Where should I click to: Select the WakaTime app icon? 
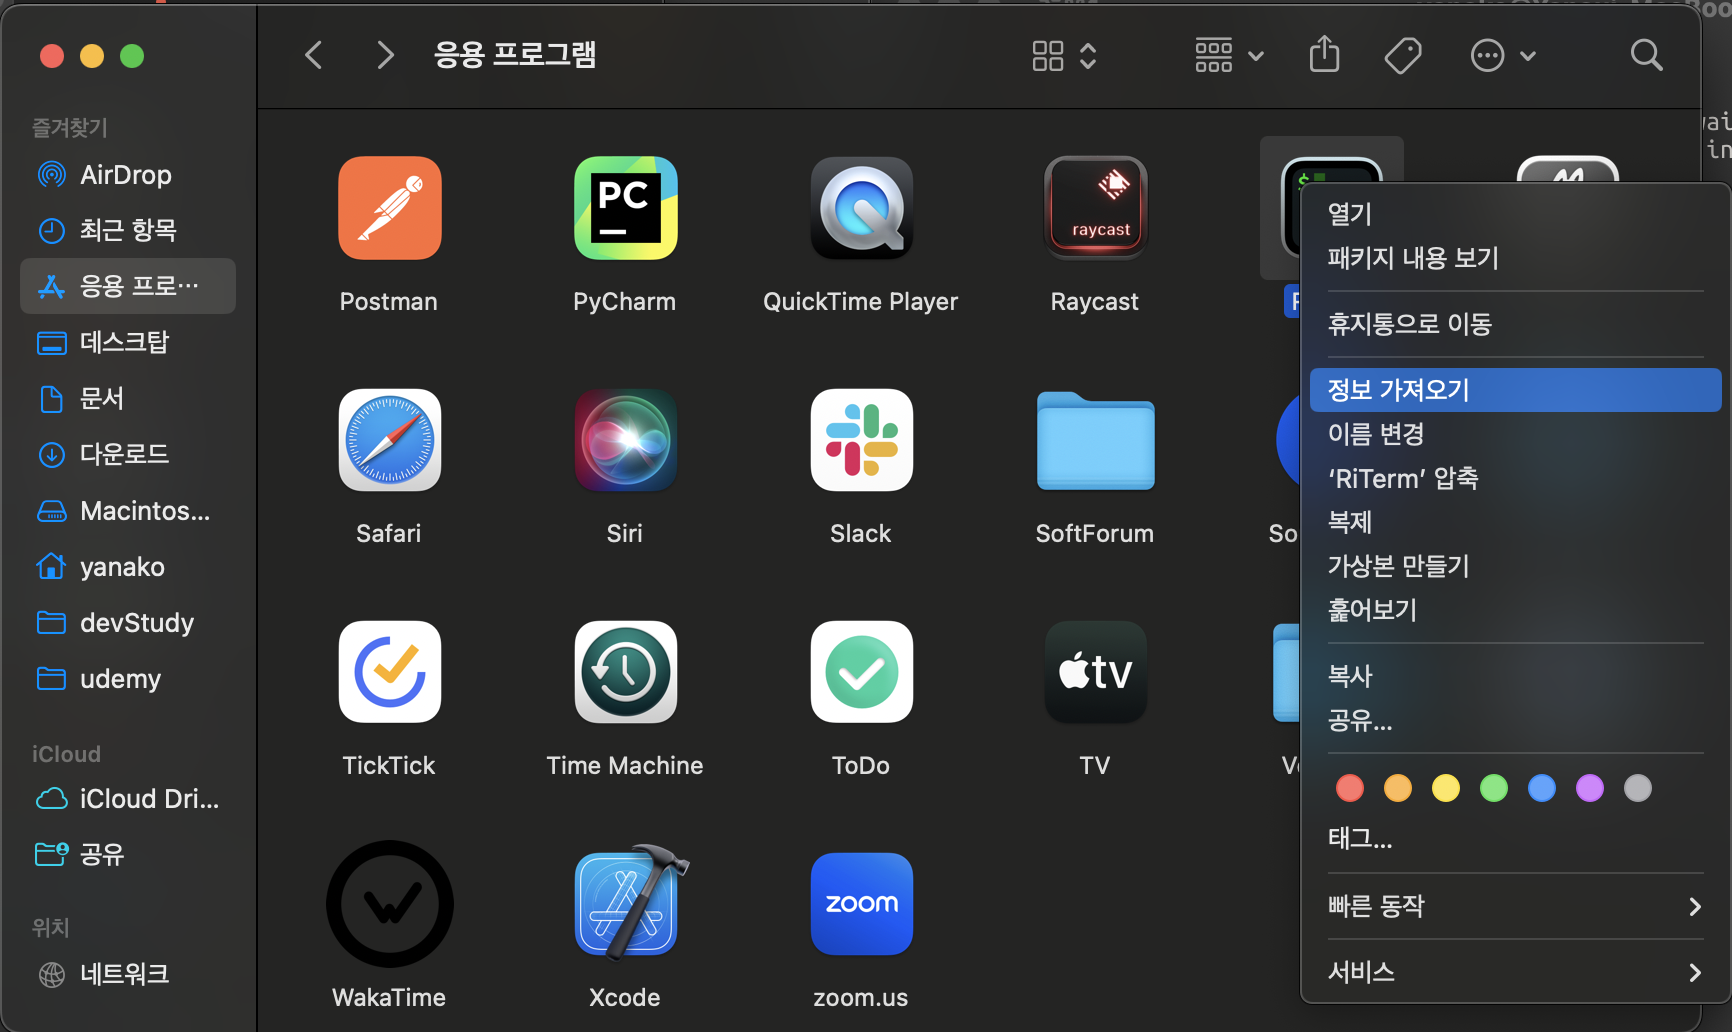[x=390, y=904]
